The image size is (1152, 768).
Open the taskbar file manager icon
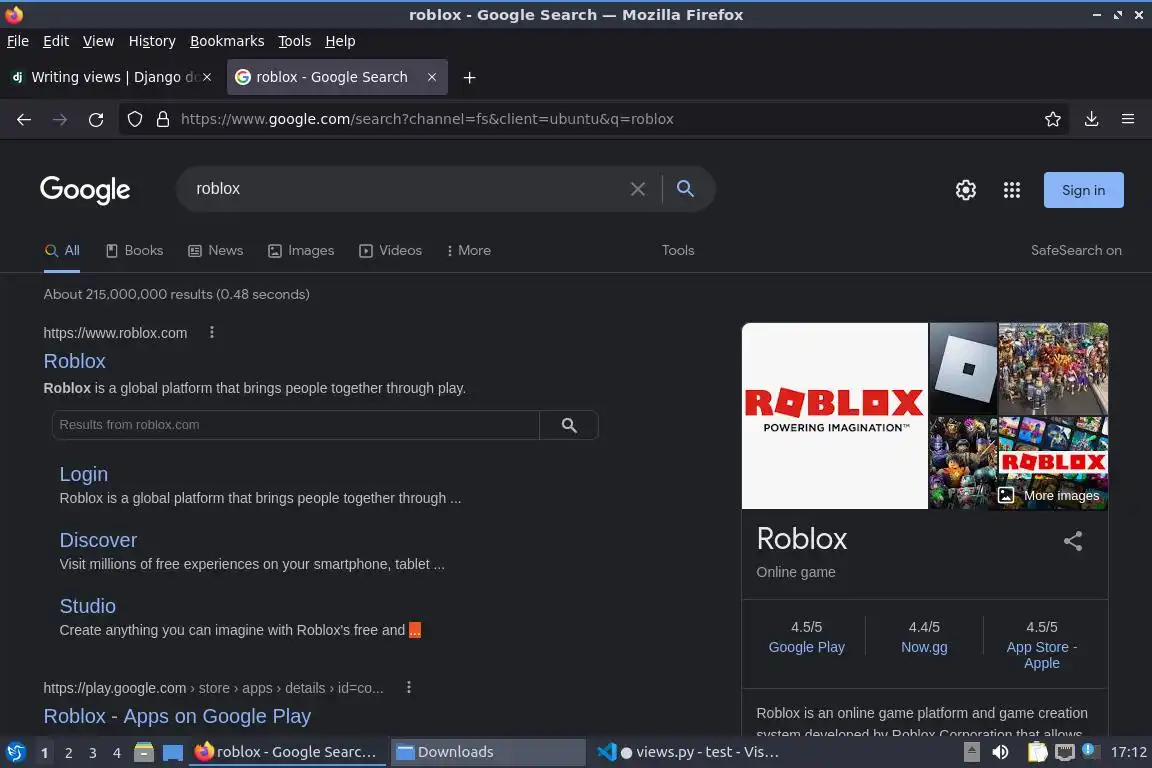[144, 752]
